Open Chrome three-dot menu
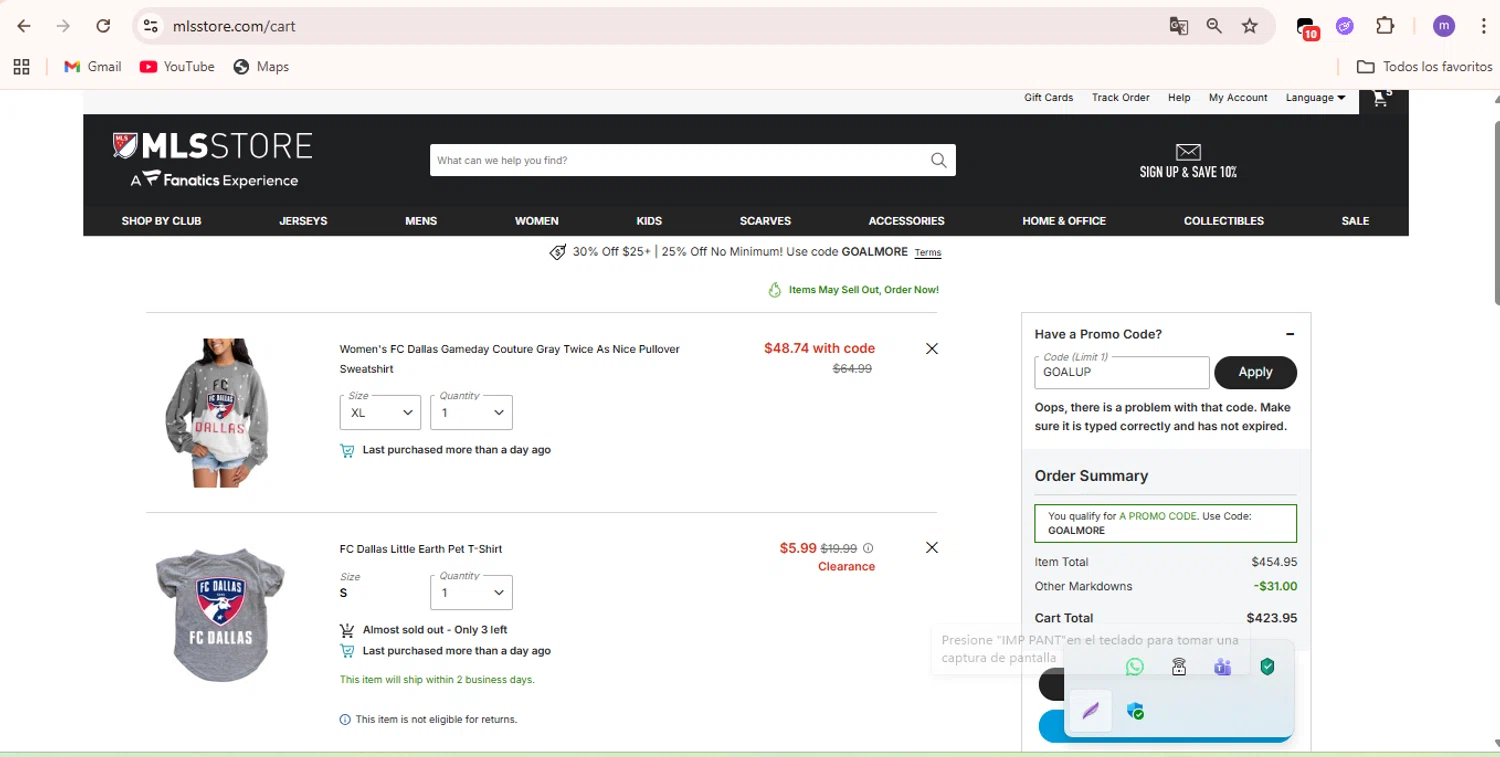Image resolution: width=1500 pixels, height=757 pixels. click(x=1483, y=26)
